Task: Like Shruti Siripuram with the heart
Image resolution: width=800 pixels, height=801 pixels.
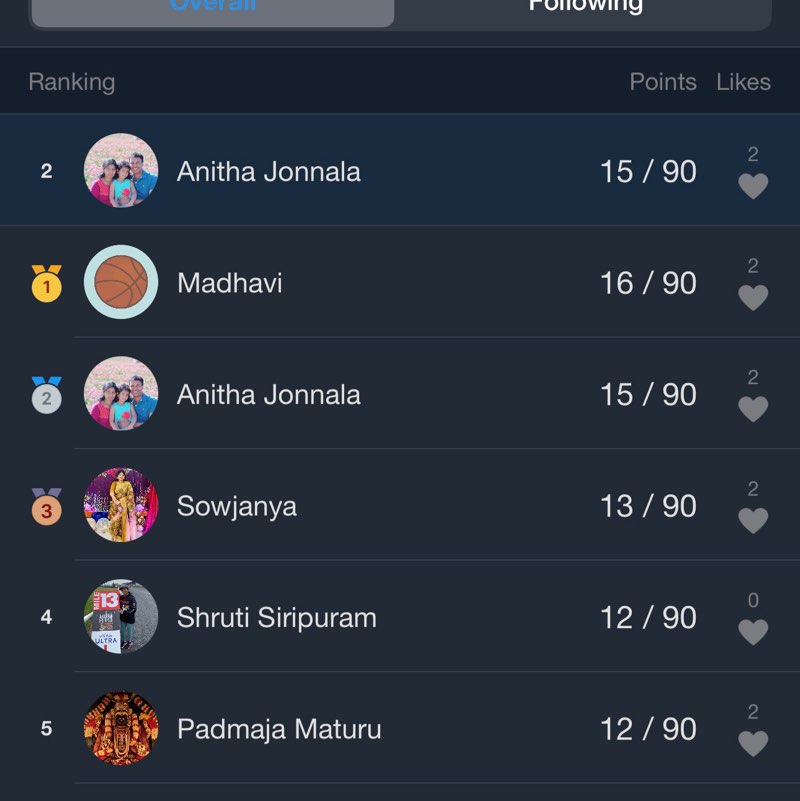Action: [x=753, y=632]
